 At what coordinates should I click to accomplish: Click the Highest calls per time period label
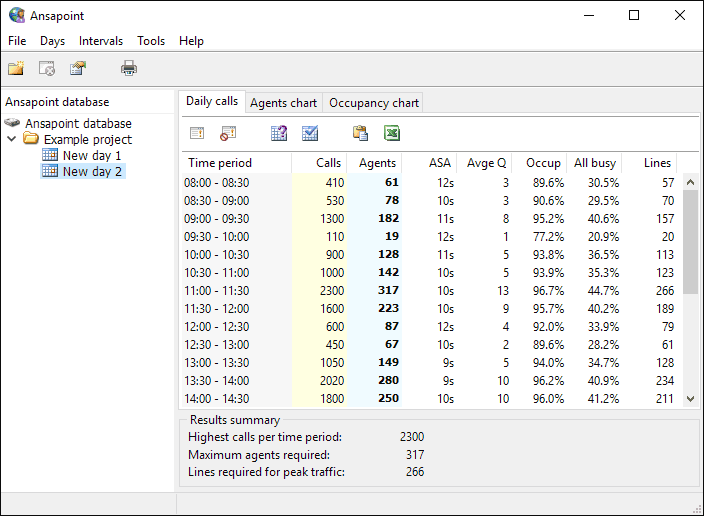[x=265, y=437]
